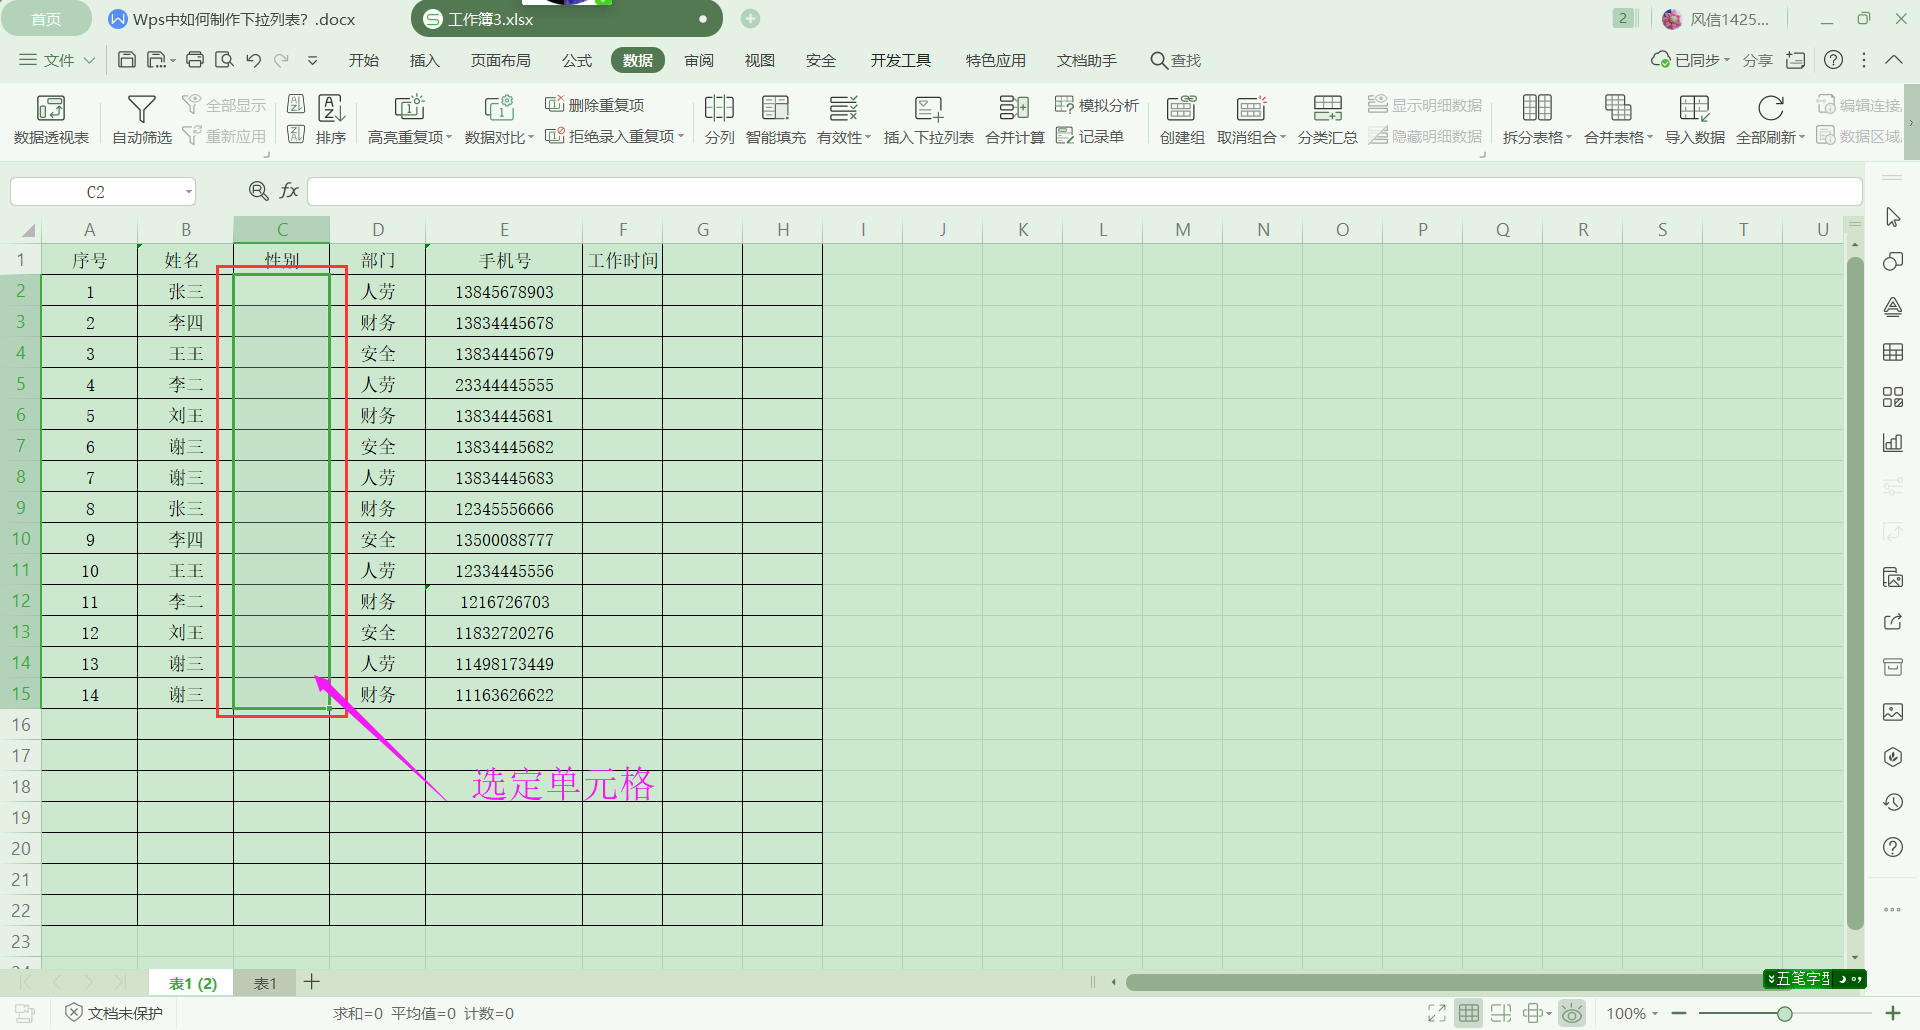Click 文档未保护 document protection status

coord(114,1013)
